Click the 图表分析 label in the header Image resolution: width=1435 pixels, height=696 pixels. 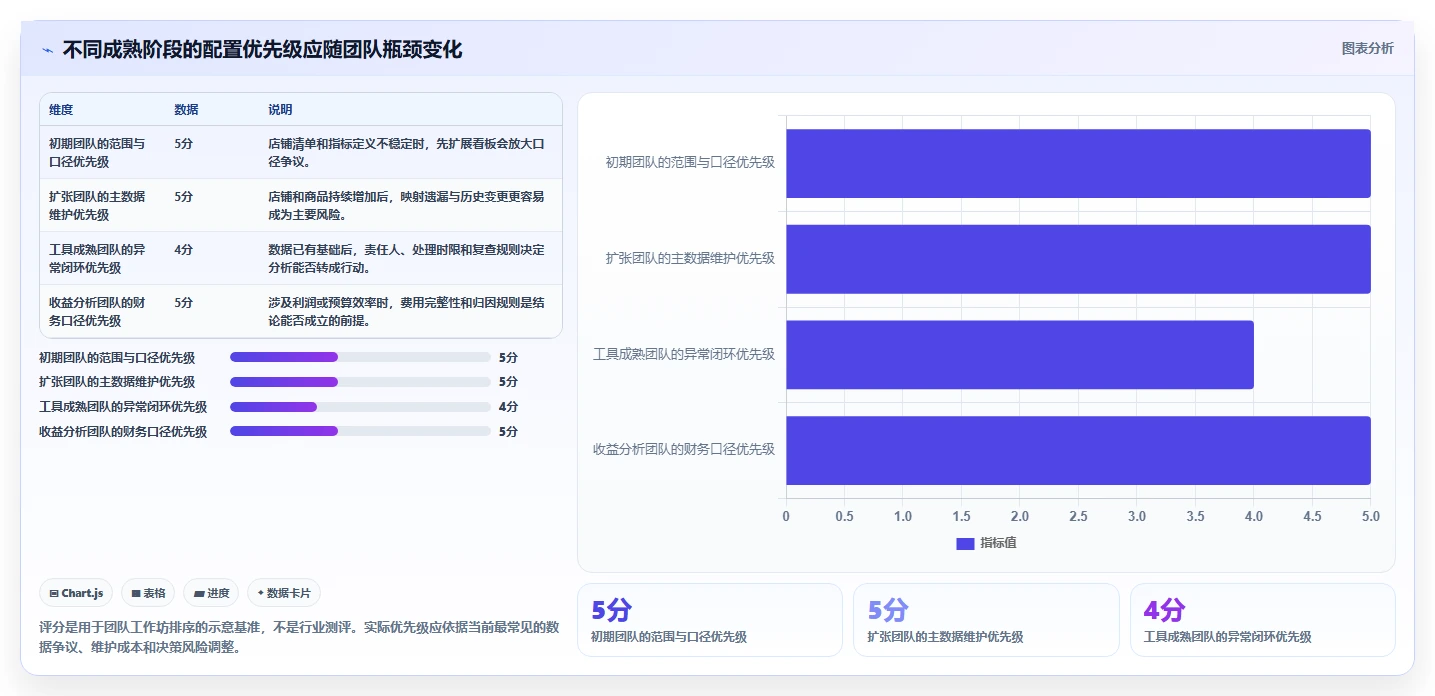click(x=1367, y=48)
